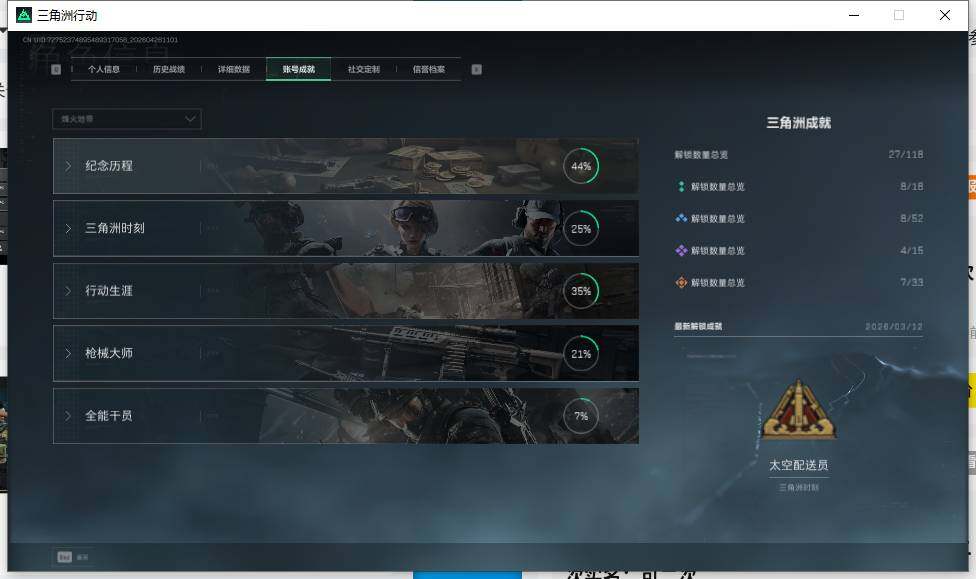The image size is (976, 579).
Task: Click the 太空配送员 achievement badge
Action: [x=799, y=410]
